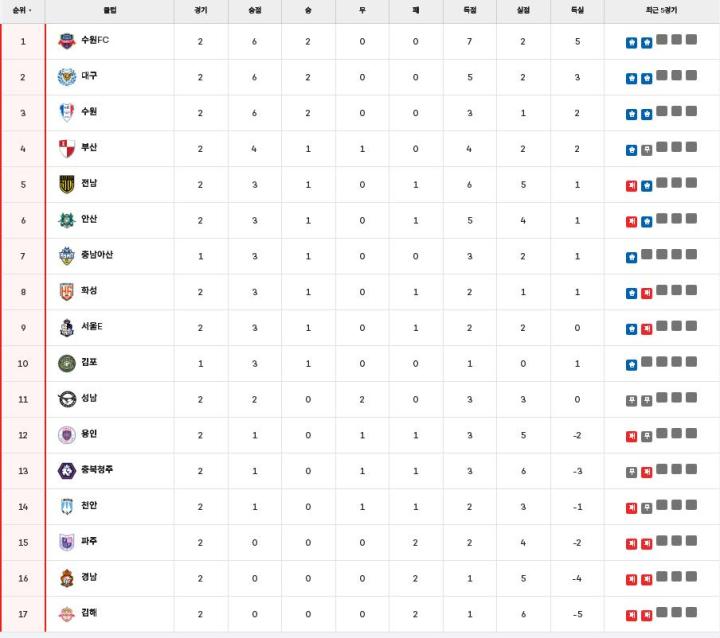
Task: Click the 성남 club logo
Action: [67, 399]
